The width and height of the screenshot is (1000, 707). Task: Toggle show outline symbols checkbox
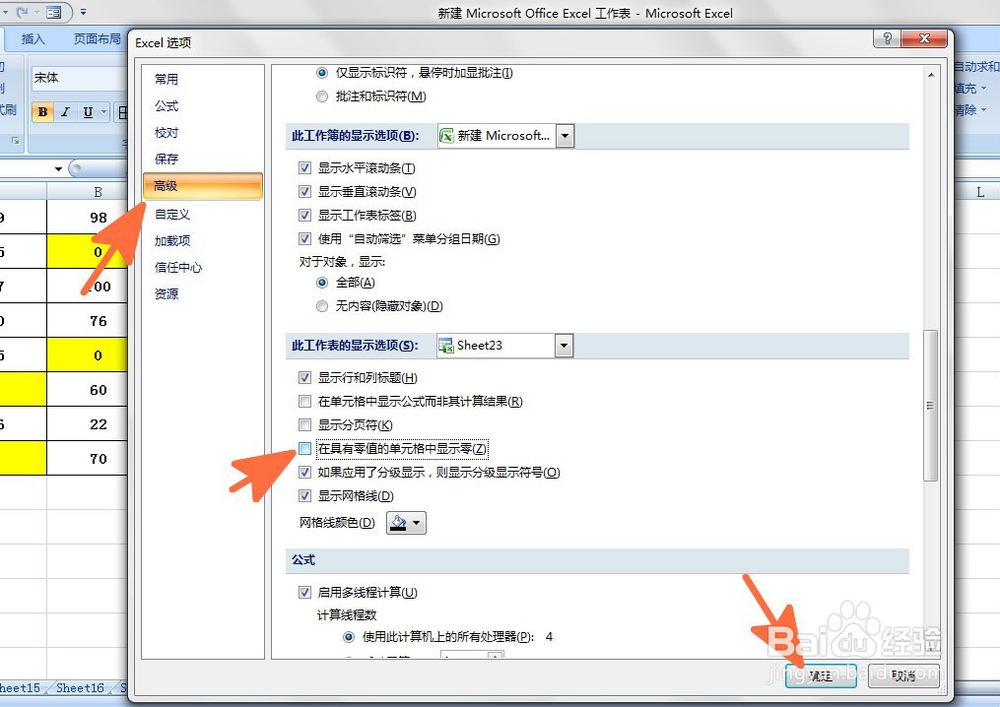coord(305,472)
